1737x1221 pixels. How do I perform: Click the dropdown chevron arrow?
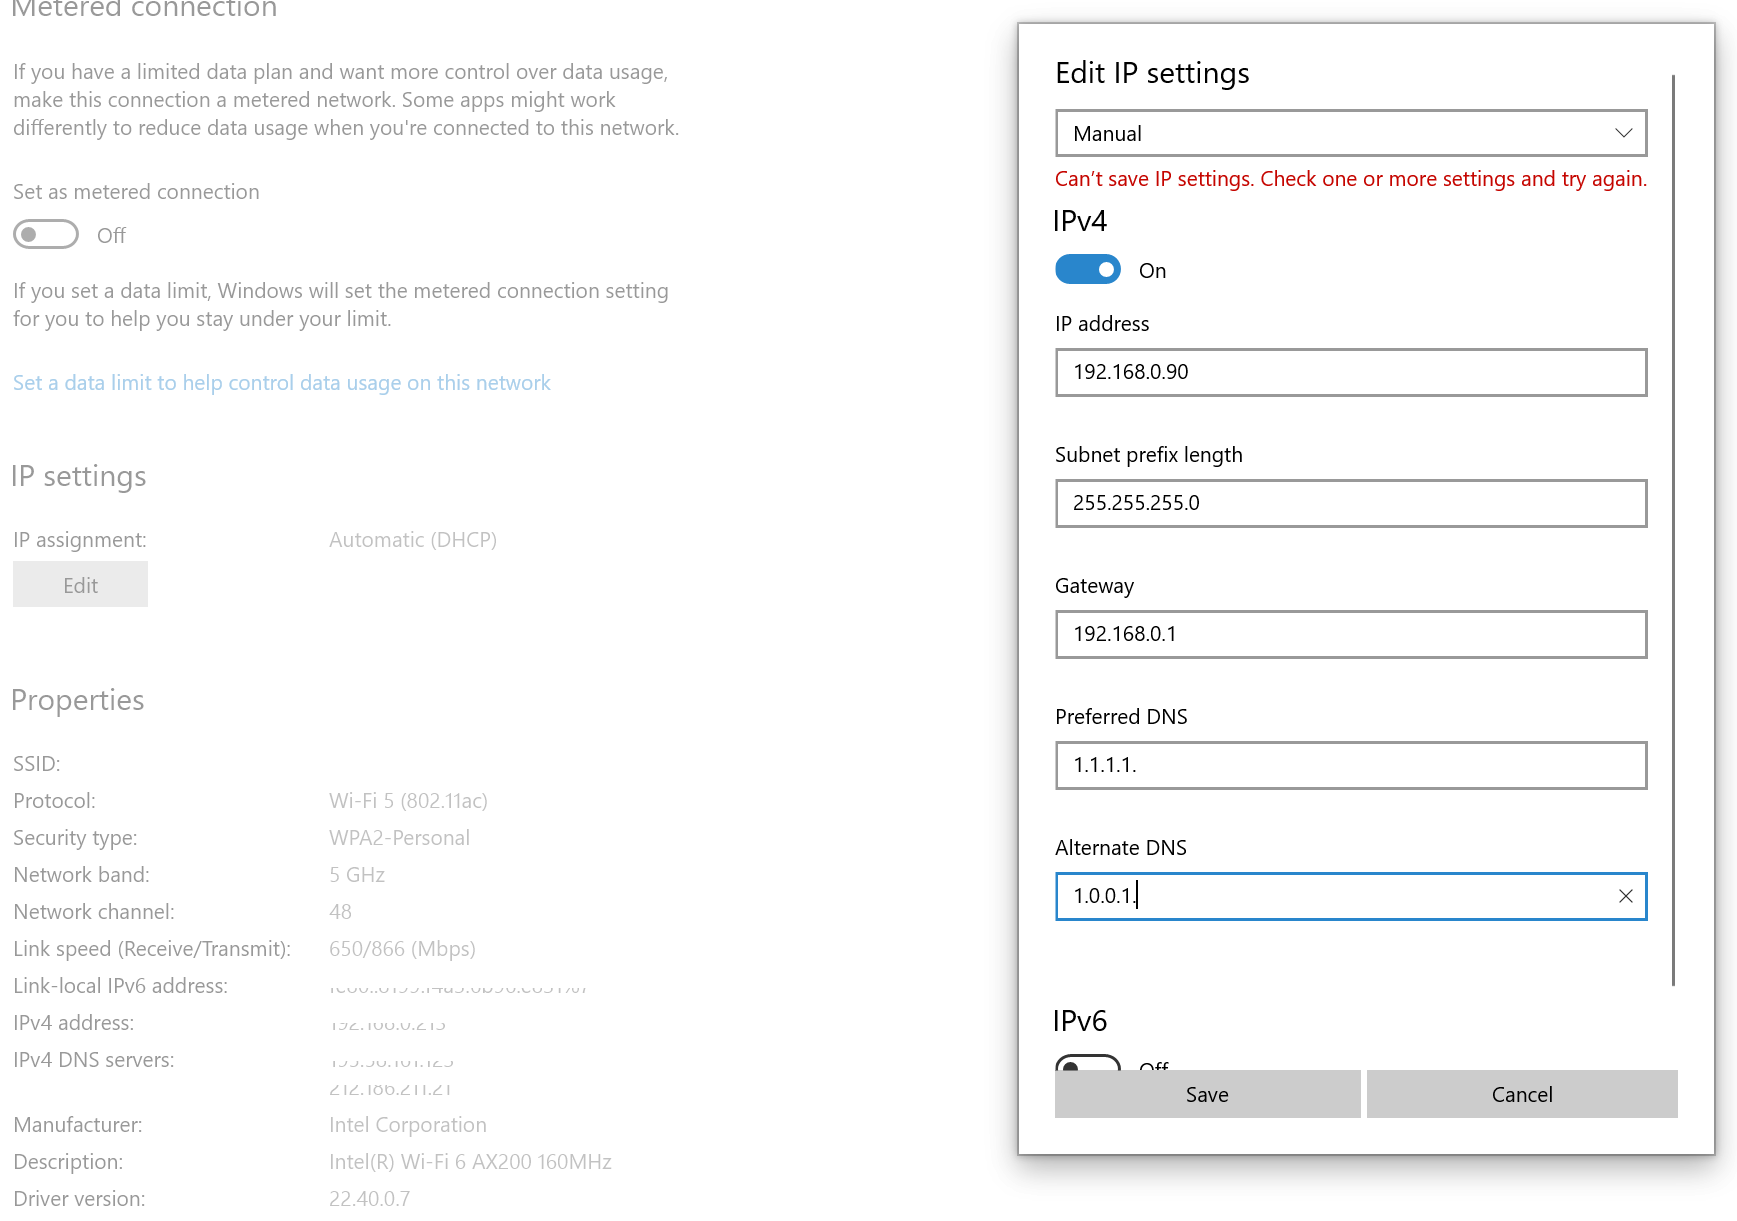pos(1623,133)
